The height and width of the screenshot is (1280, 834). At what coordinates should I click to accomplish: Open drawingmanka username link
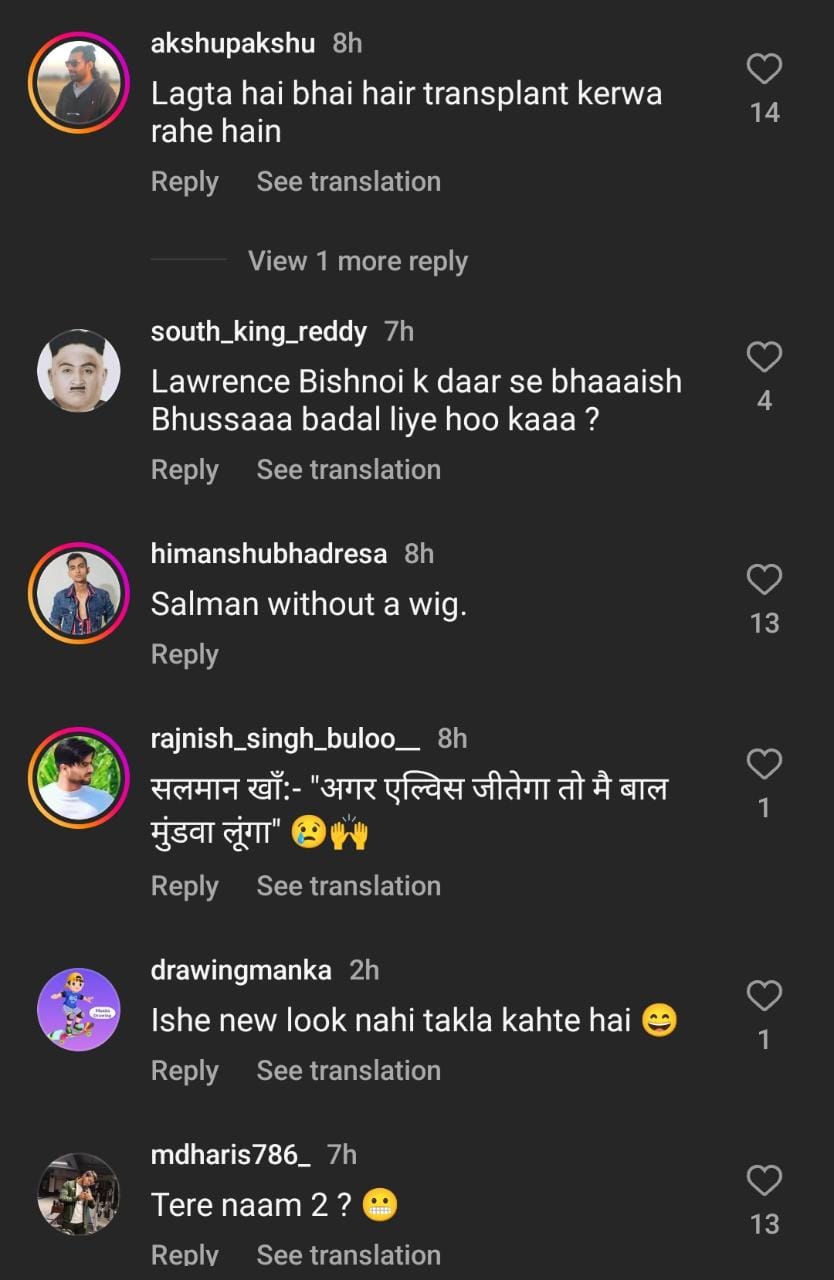240,970
